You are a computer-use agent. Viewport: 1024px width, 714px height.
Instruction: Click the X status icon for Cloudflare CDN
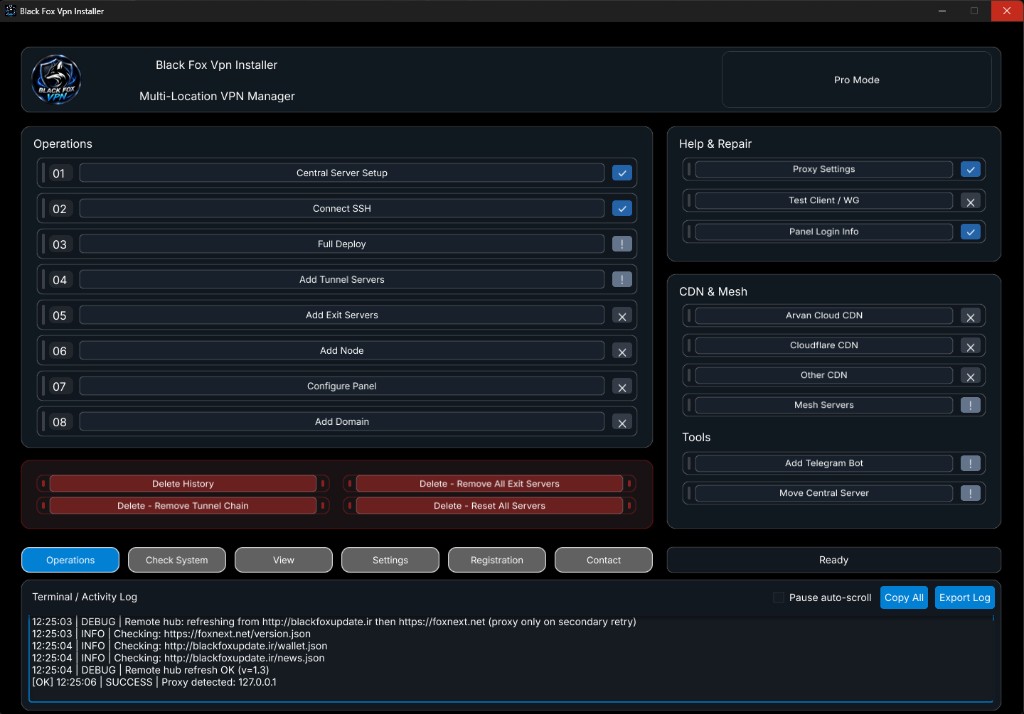coord(970,346)
